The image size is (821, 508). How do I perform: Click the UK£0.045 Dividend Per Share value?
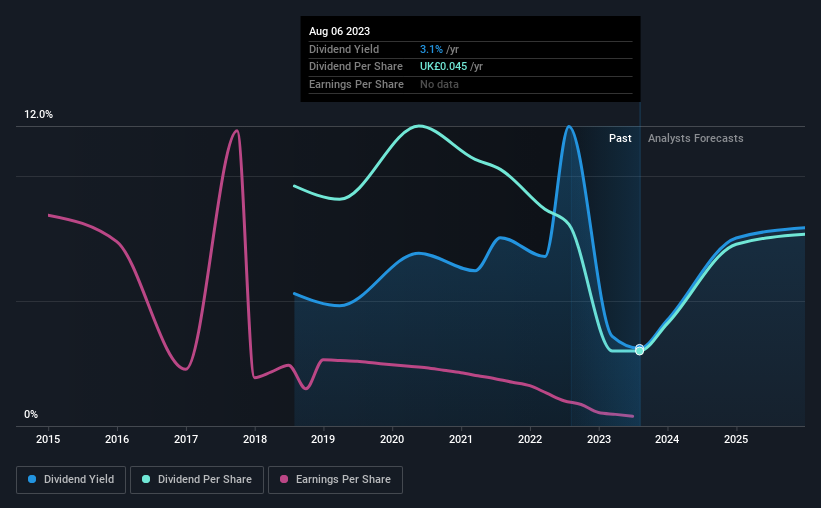443,67
